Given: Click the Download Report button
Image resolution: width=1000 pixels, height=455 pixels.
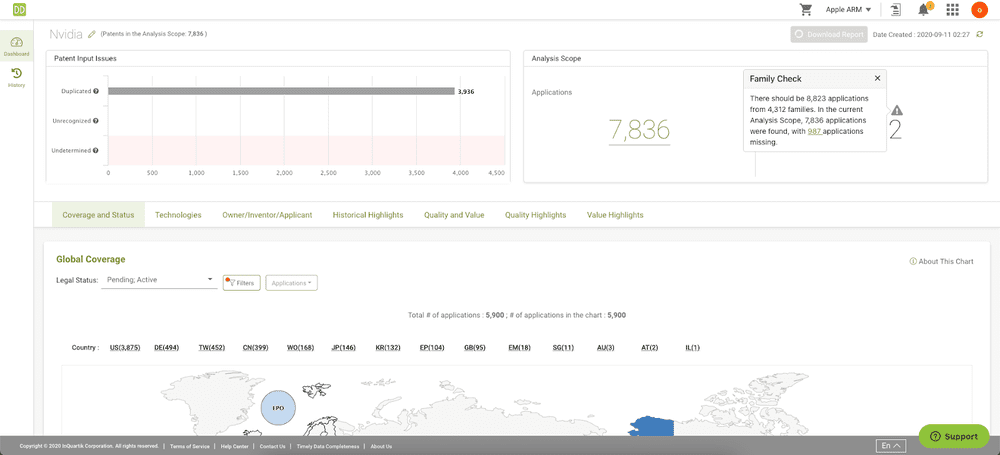Looking at the screenshot, I should (829, 34).
